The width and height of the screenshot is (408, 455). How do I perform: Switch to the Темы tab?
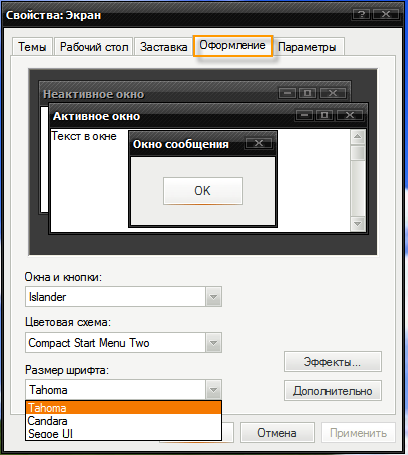[x=32, y=47]
